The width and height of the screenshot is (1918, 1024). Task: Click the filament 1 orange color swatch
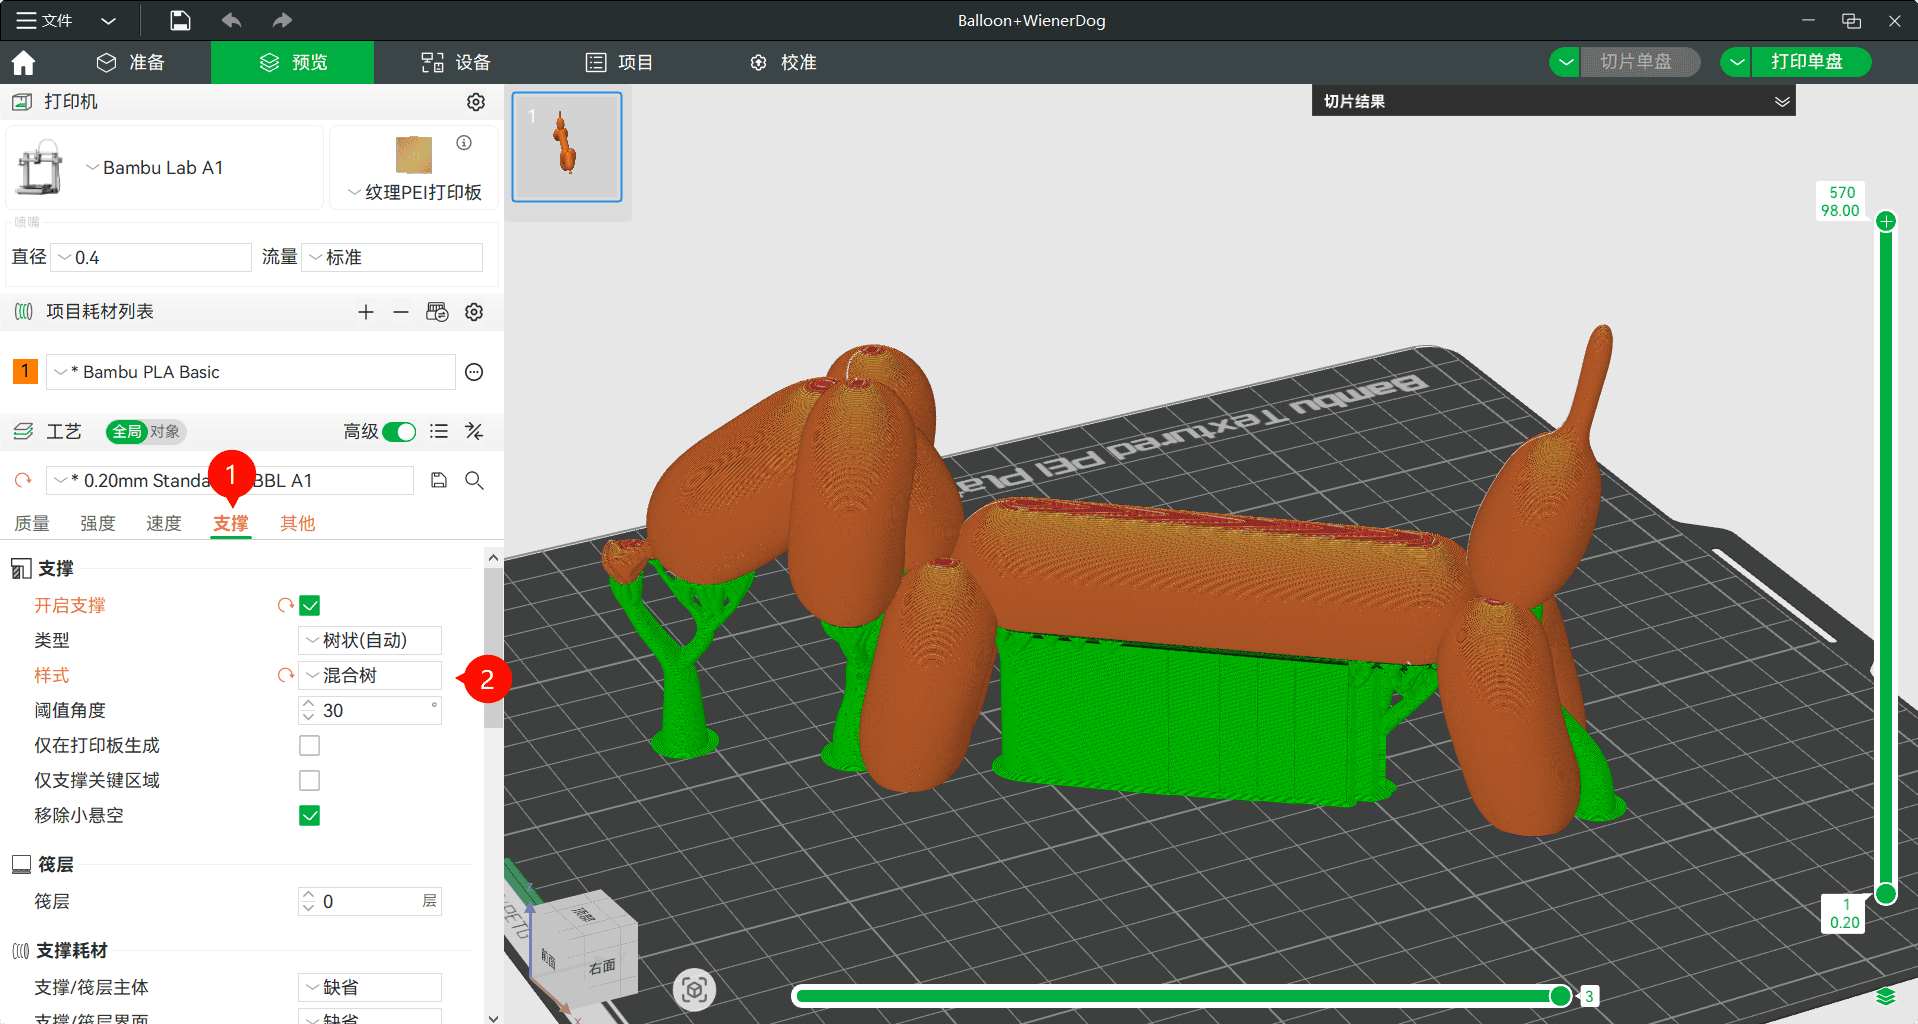point(25,372)
